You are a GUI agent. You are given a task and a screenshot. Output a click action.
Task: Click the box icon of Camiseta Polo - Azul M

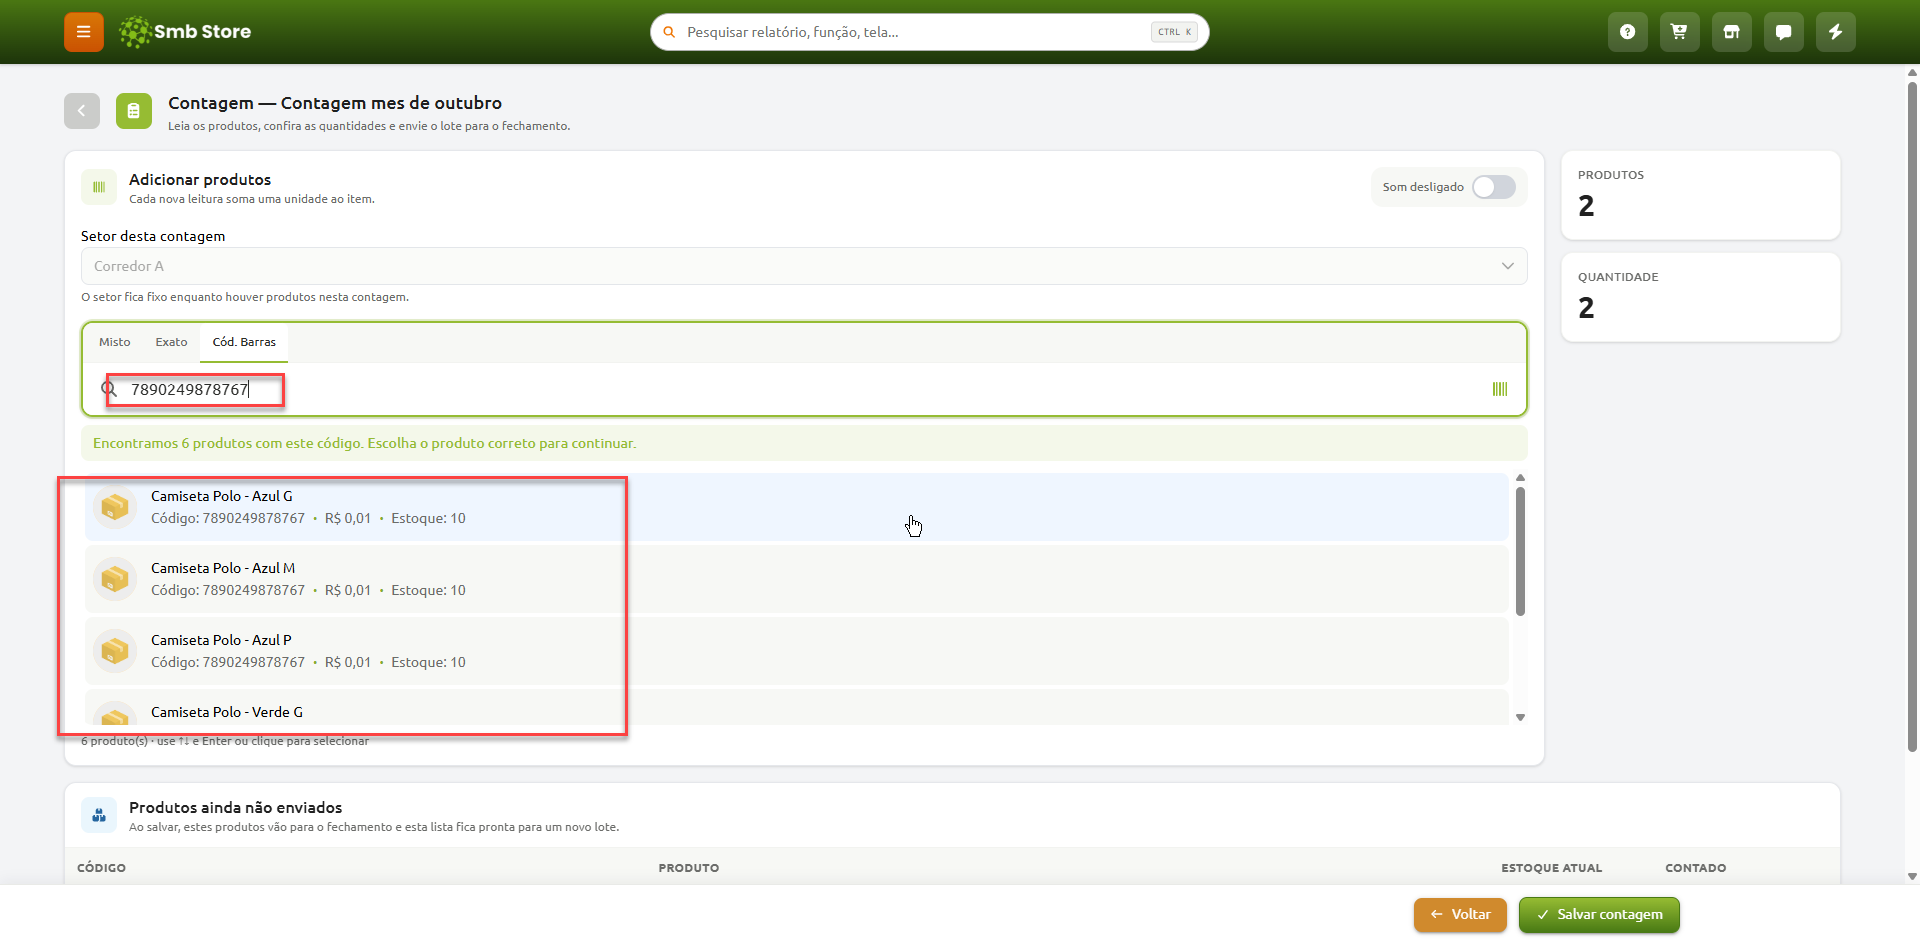[x=115, y=579]
